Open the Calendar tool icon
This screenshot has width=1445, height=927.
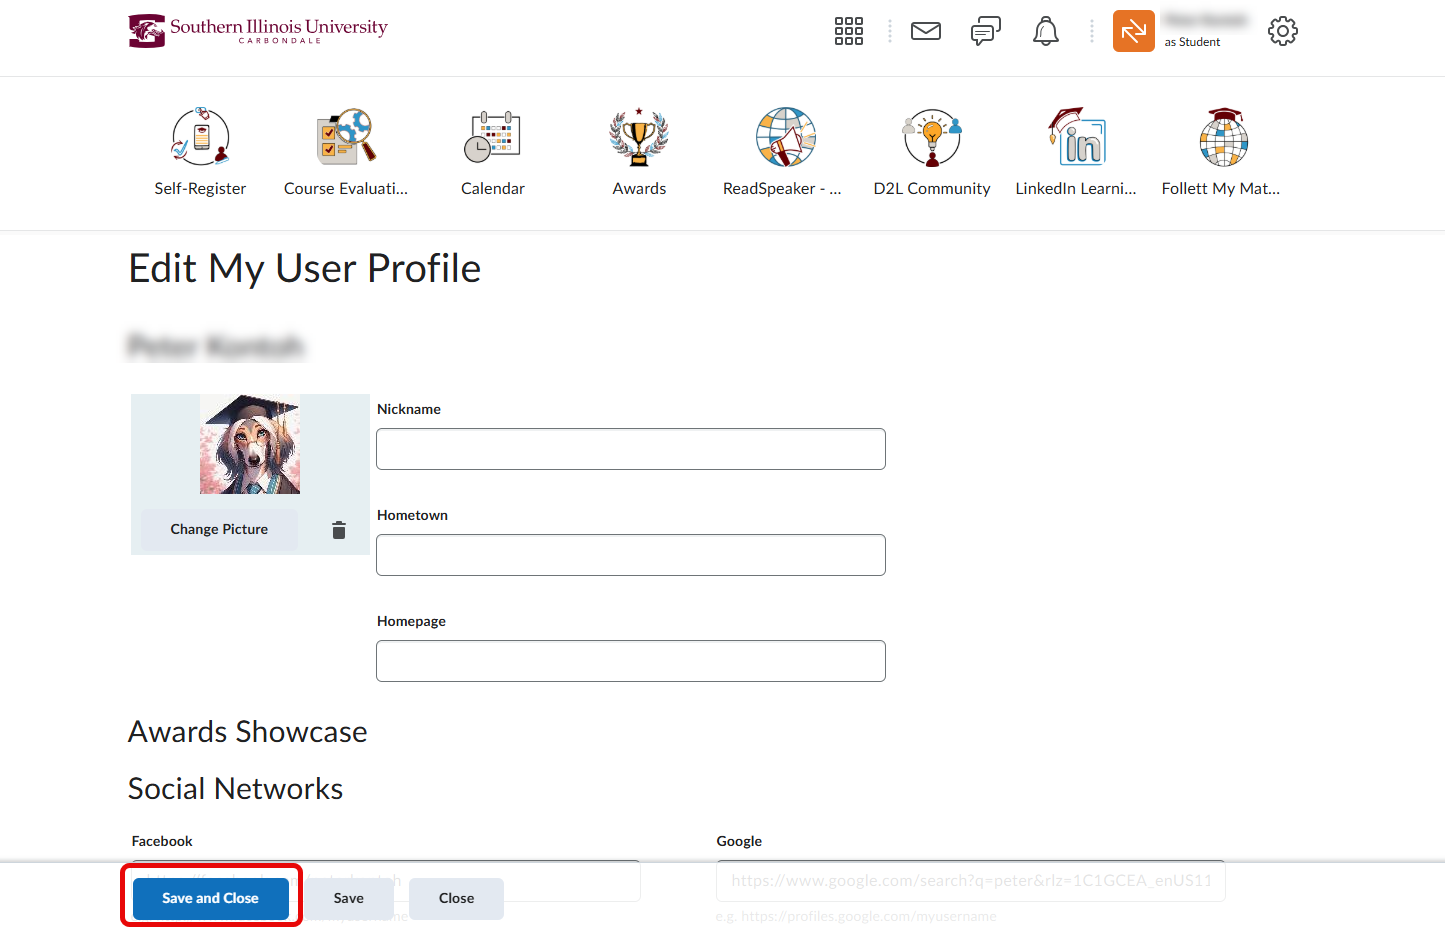[x=492, y=137]
